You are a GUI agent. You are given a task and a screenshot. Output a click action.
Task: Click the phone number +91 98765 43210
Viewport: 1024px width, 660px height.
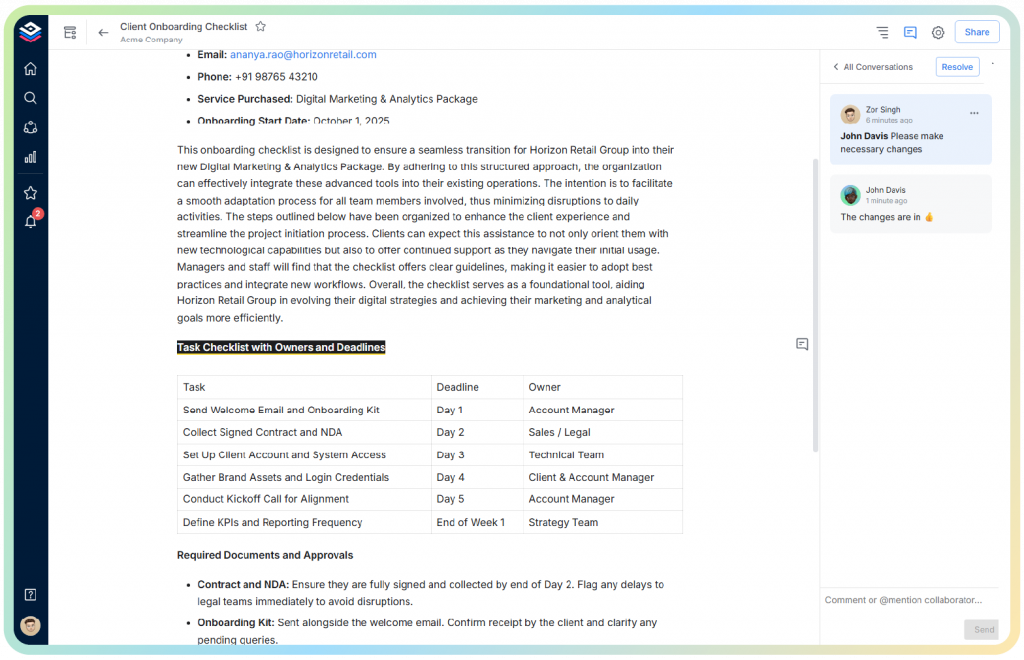(x=276, y=77)
